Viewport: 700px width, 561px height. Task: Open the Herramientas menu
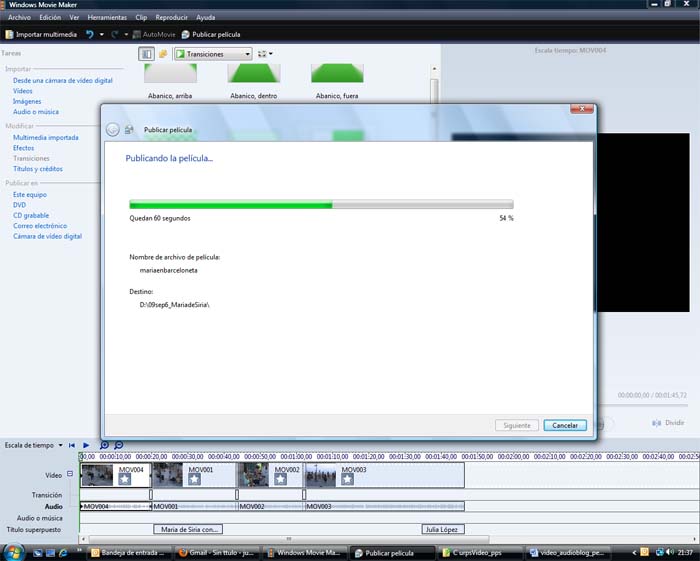(x=107, y=17)
